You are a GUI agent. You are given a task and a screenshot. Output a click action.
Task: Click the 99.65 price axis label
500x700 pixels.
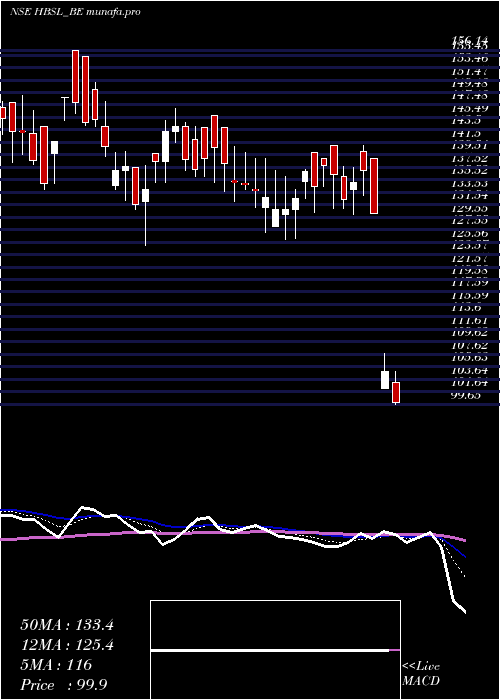pyautogui.click(x=466, y=395)
